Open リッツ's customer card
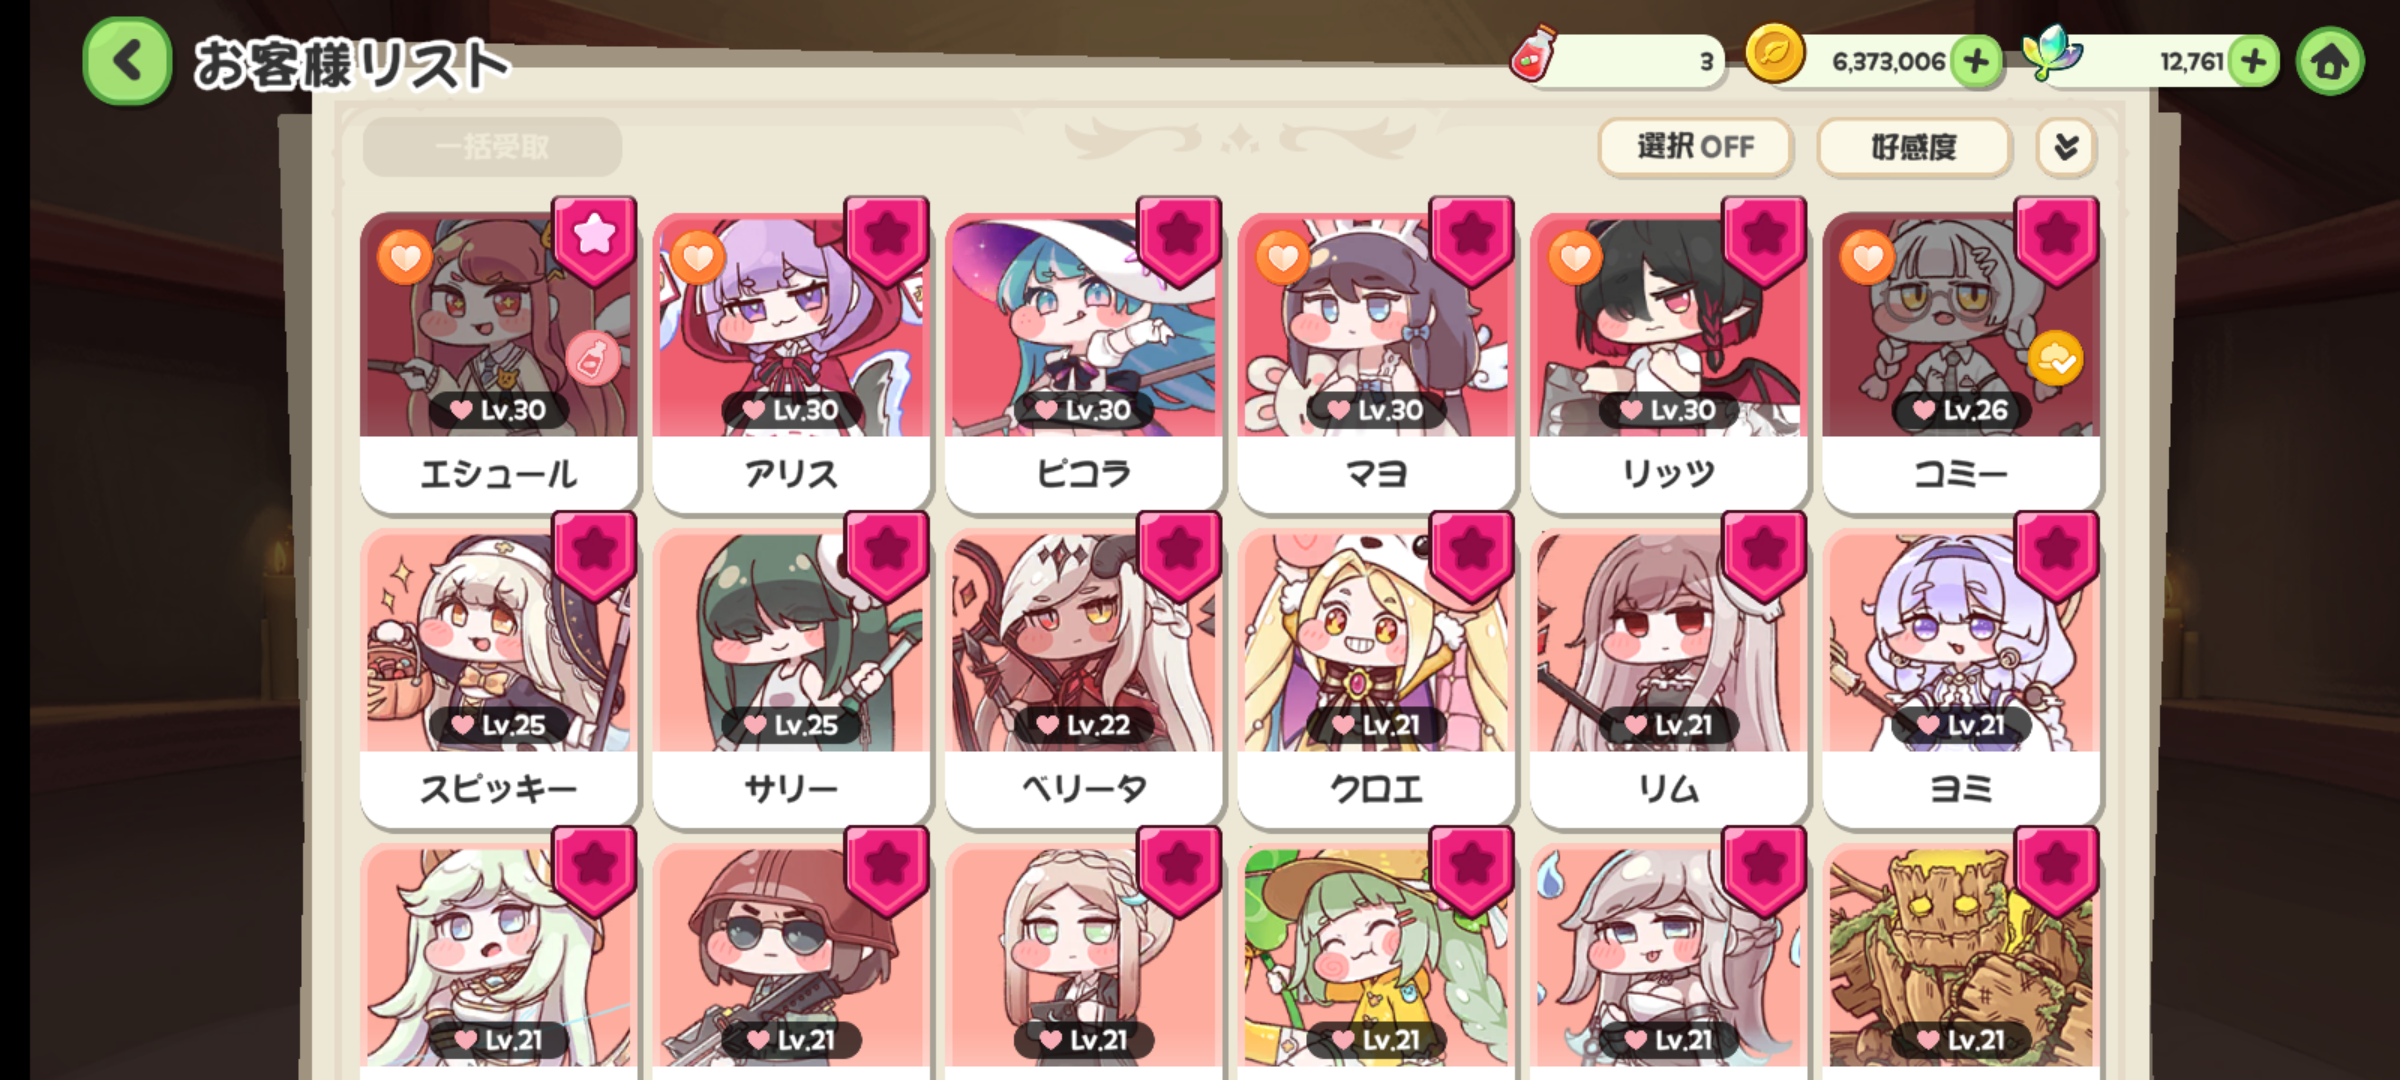The image size is (2400, 1080). pyautogui.click(x=1668, y=360)
